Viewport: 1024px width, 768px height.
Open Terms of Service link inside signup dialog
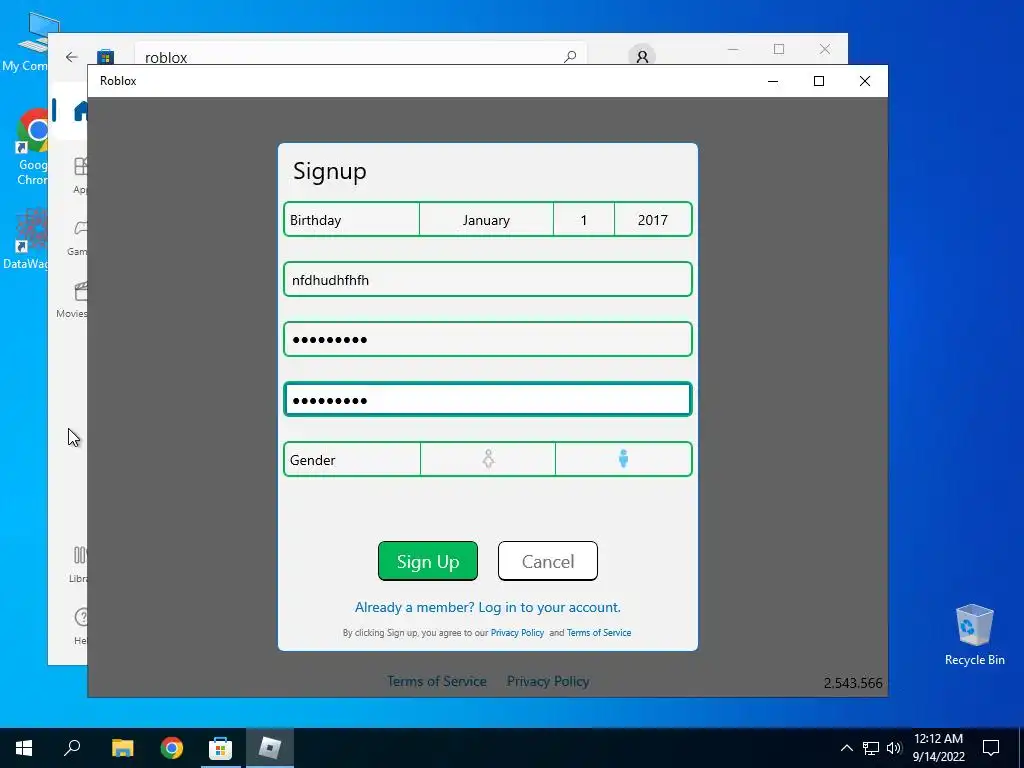[x=599, y=633]
